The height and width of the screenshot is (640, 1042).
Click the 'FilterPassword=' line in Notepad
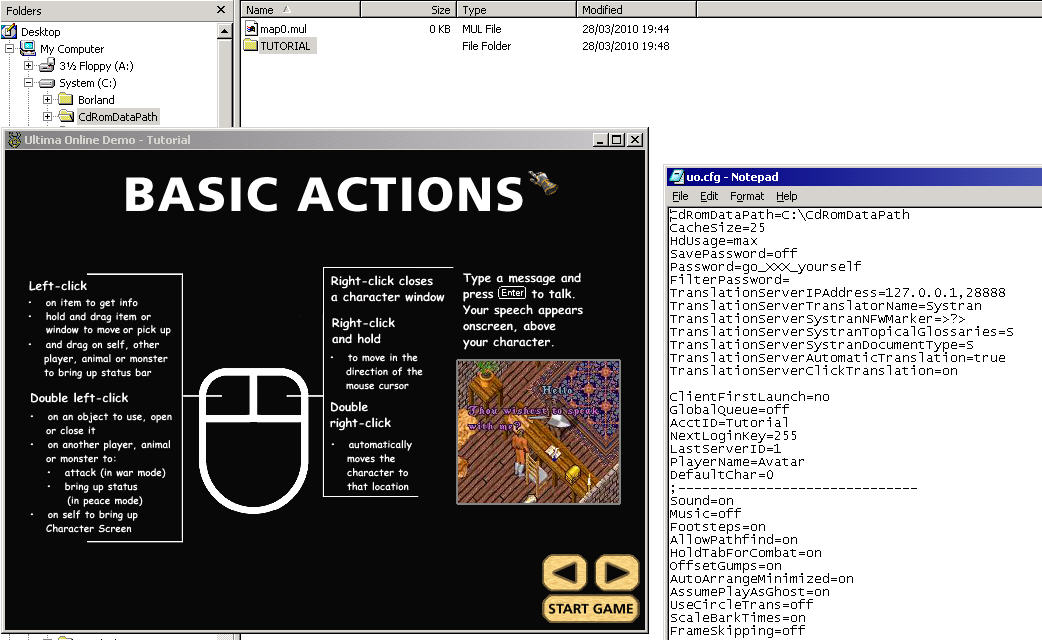729,280
